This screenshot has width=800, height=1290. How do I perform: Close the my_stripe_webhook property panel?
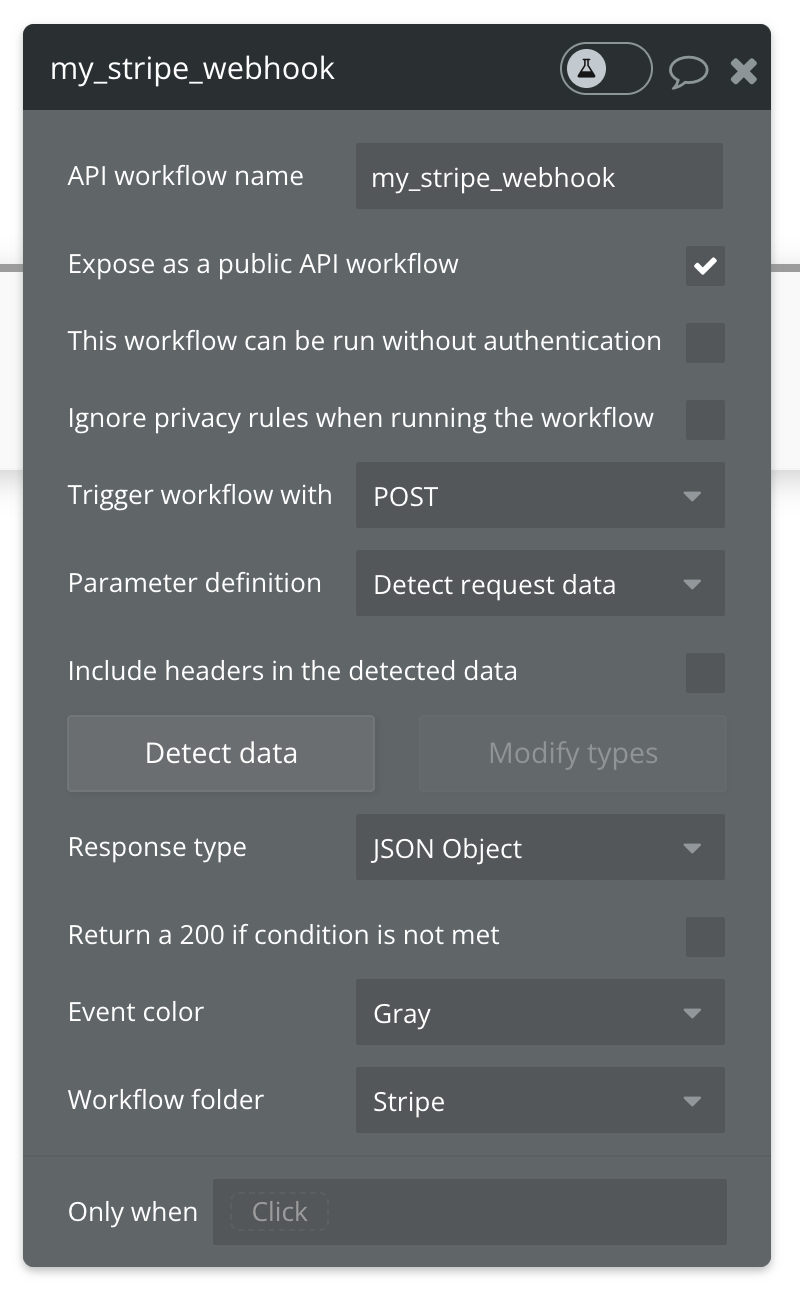(743, 71)
